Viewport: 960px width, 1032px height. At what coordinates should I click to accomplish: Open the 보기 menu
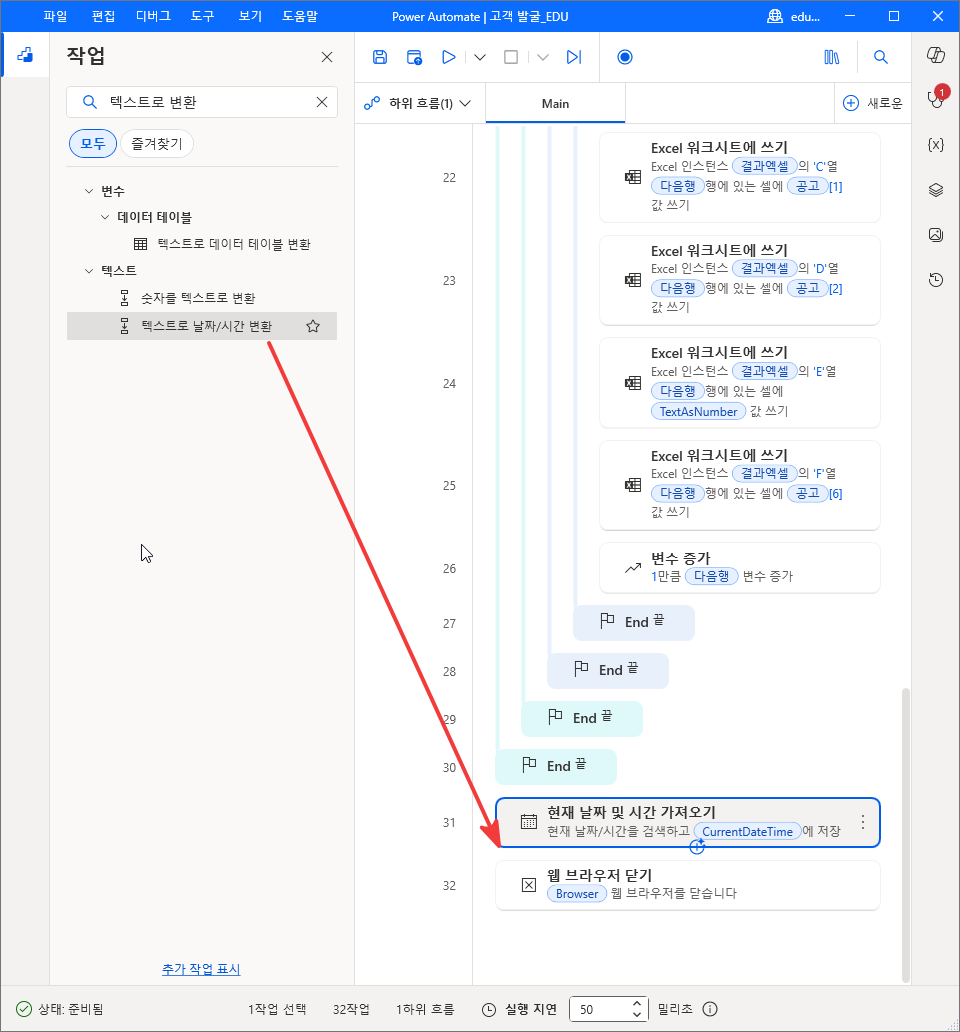pos(250,16)
